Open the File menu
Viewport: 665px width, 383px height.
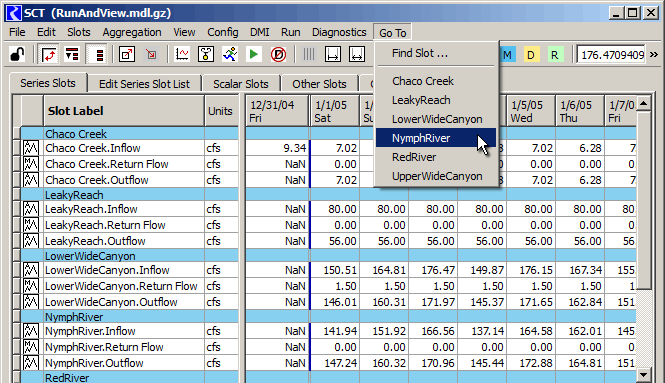(x=17, y=32)
